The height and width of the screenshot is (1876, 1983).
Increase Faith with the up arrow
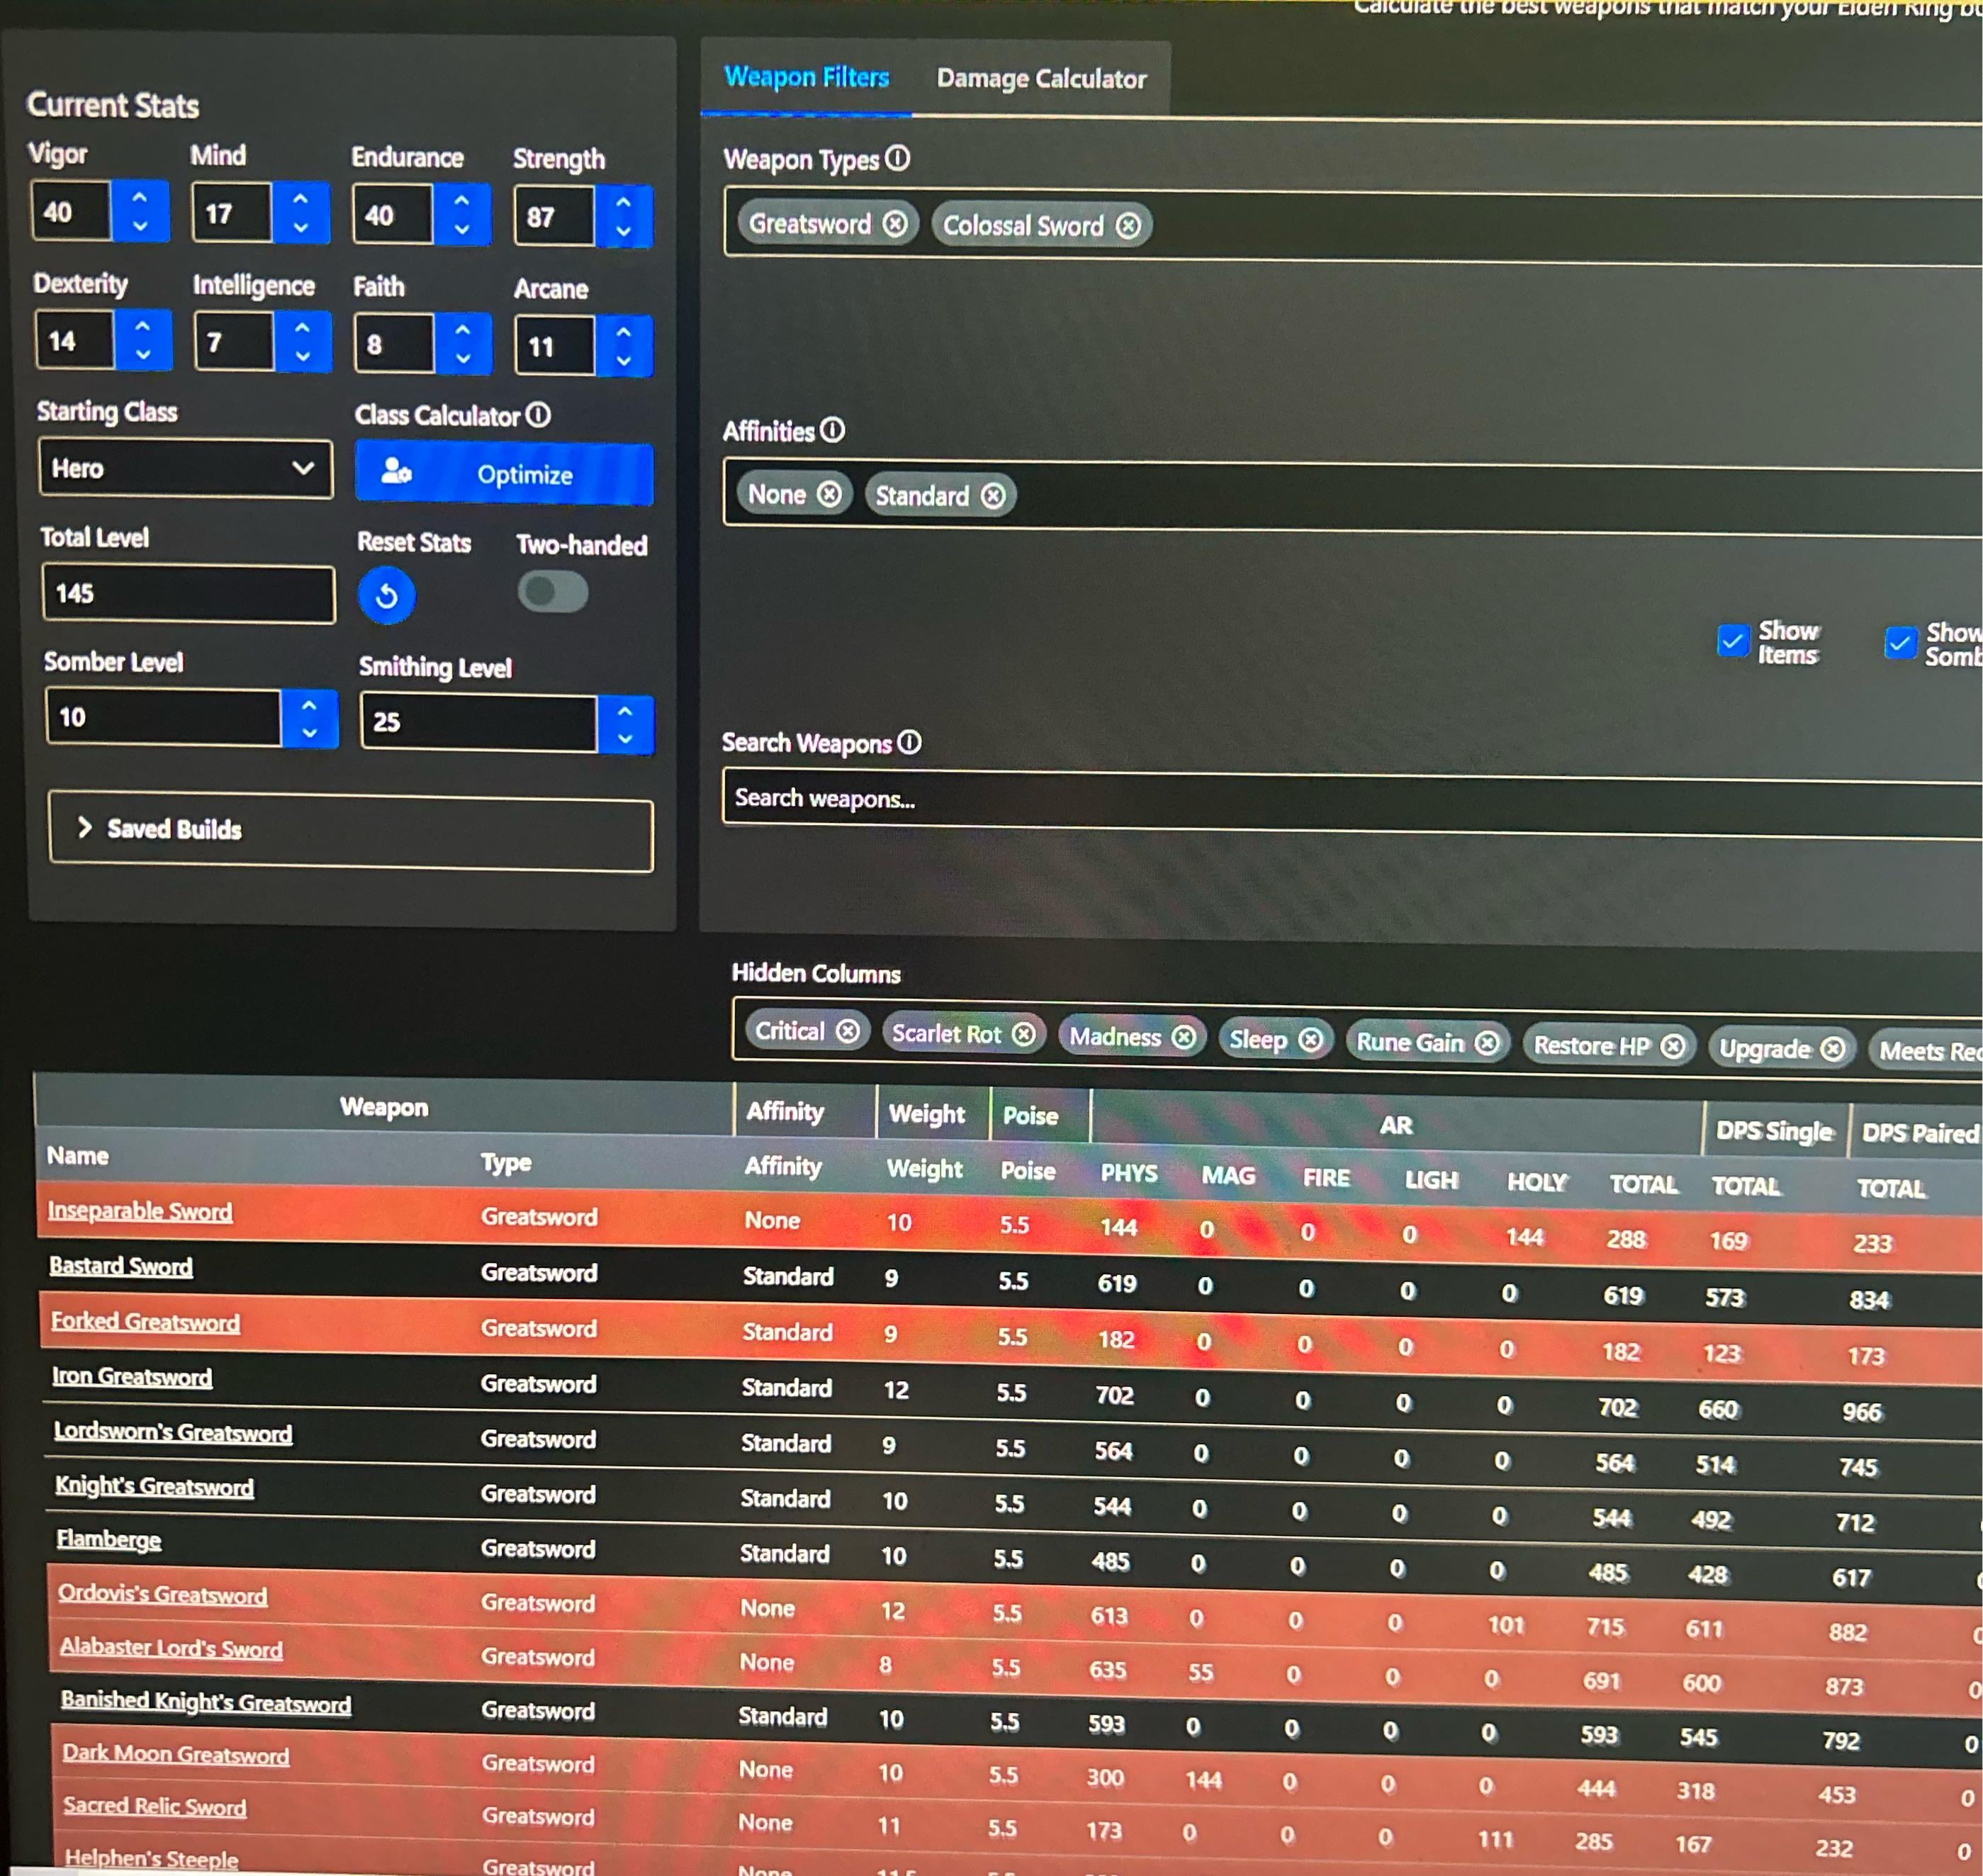click(x=463, y=329)
